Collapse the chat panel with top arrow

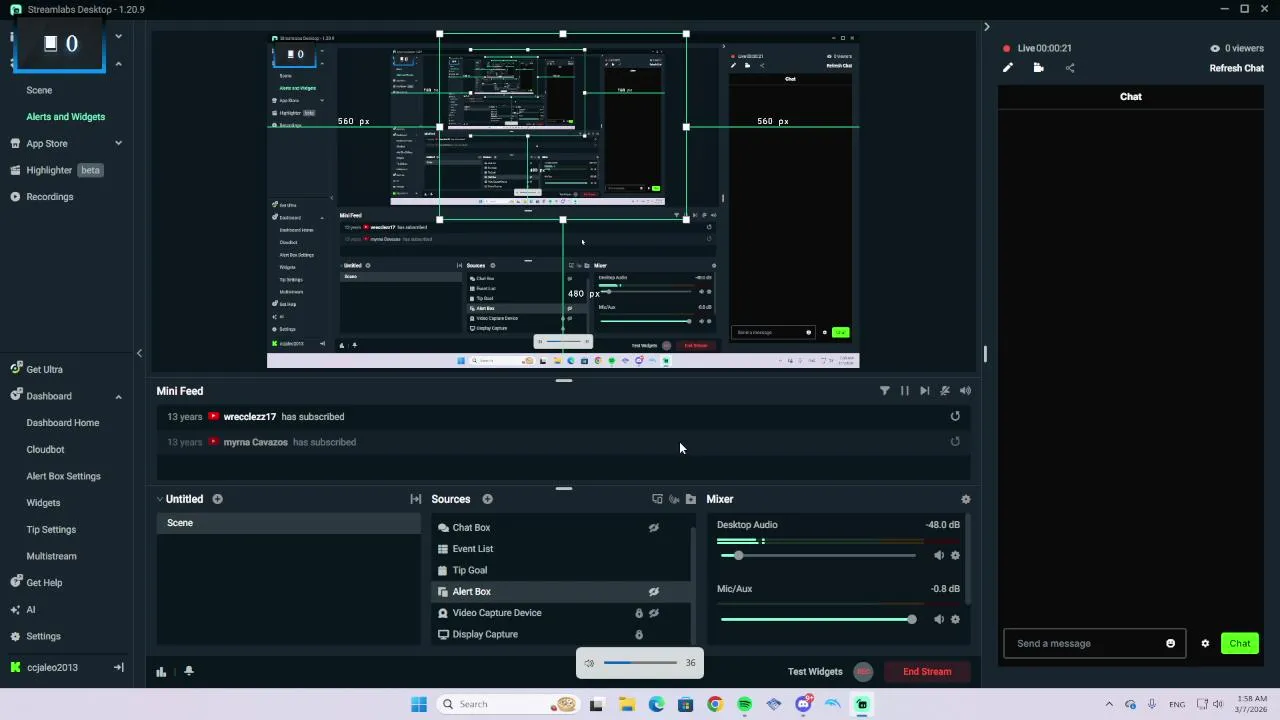986,27
